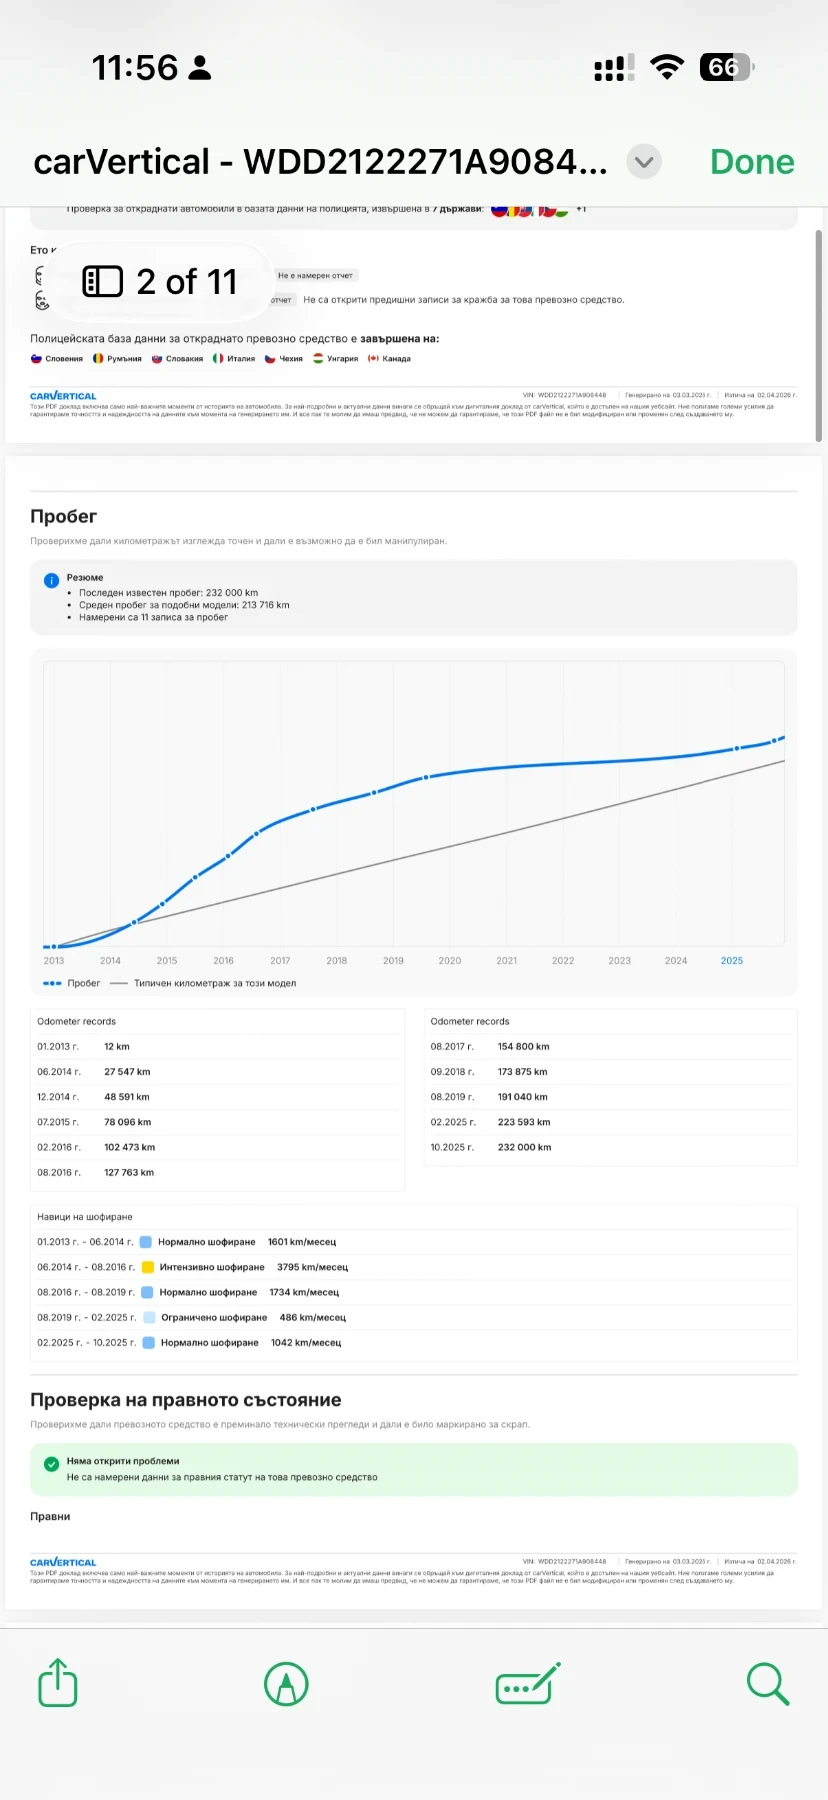Tap the form fill signature icon
Viewport: 828px width, 1800px height.
[x=527, y=1684]
